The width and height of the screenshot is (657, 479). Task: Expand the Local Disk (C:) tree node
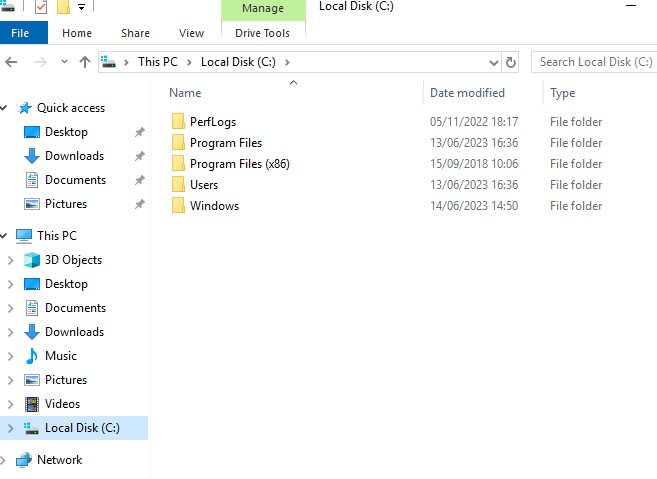click(x=11, y=428)
